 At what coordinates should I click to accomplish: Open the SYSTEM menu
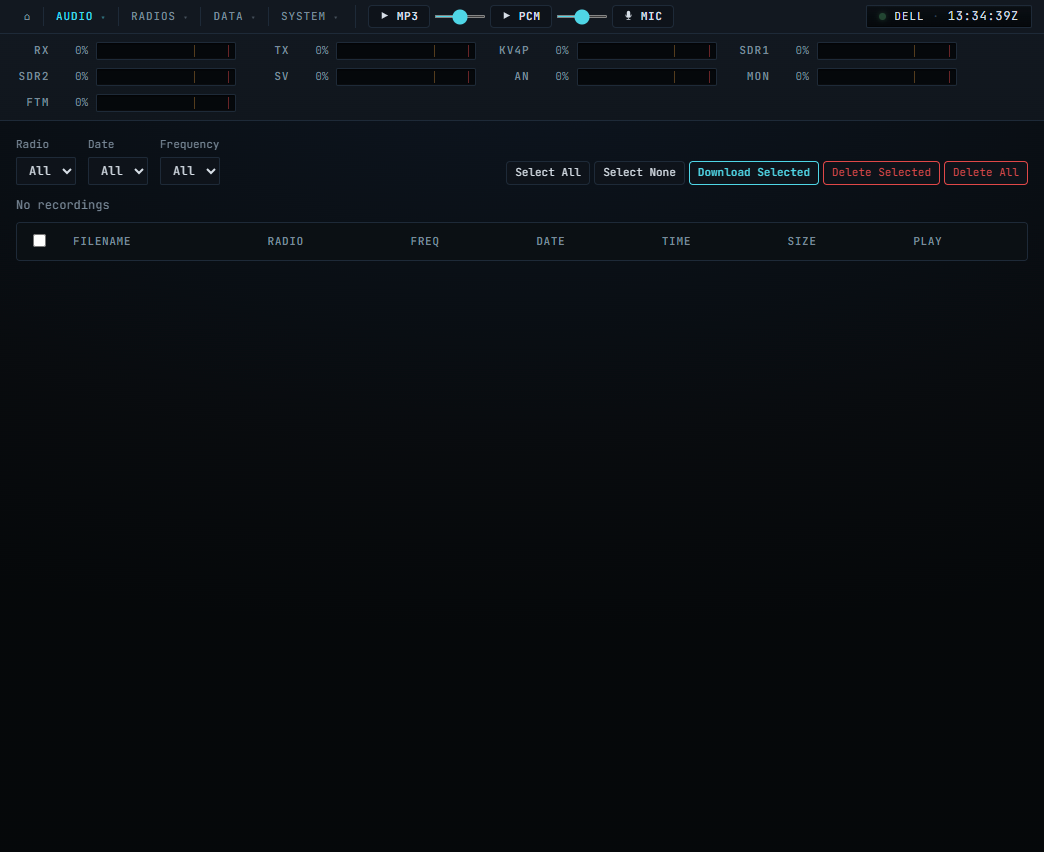pyautogui.click(x=309, y=17)
